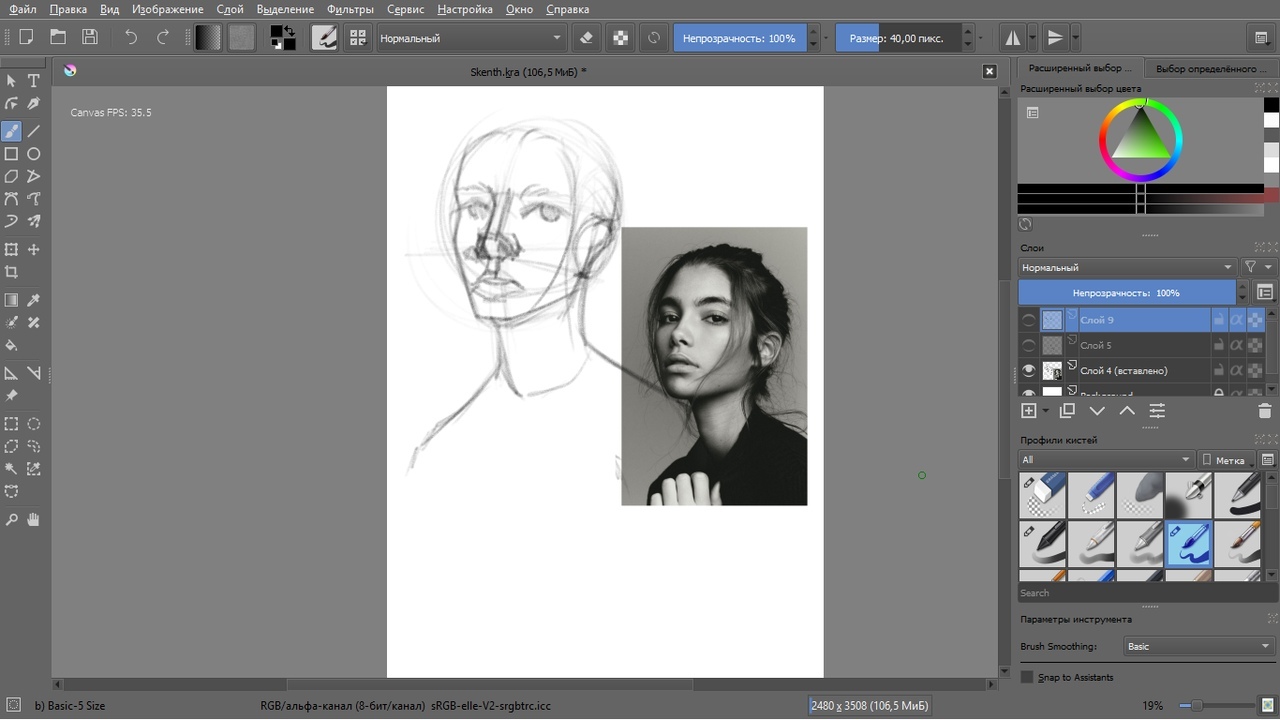Select the Rectangle shape tool
The height and width of the screenshot is (720, 1280).
pos(11,154)
